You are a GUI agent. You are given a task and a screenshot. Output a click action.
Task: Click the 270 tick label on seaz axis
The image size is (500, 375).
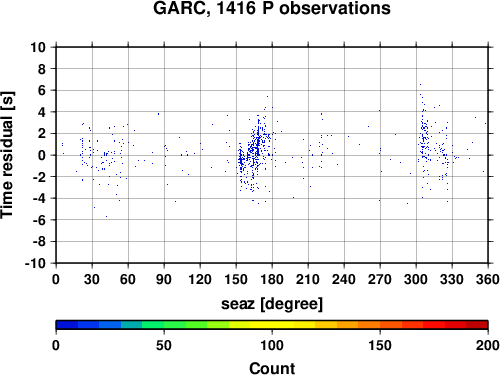pos(380,279)
